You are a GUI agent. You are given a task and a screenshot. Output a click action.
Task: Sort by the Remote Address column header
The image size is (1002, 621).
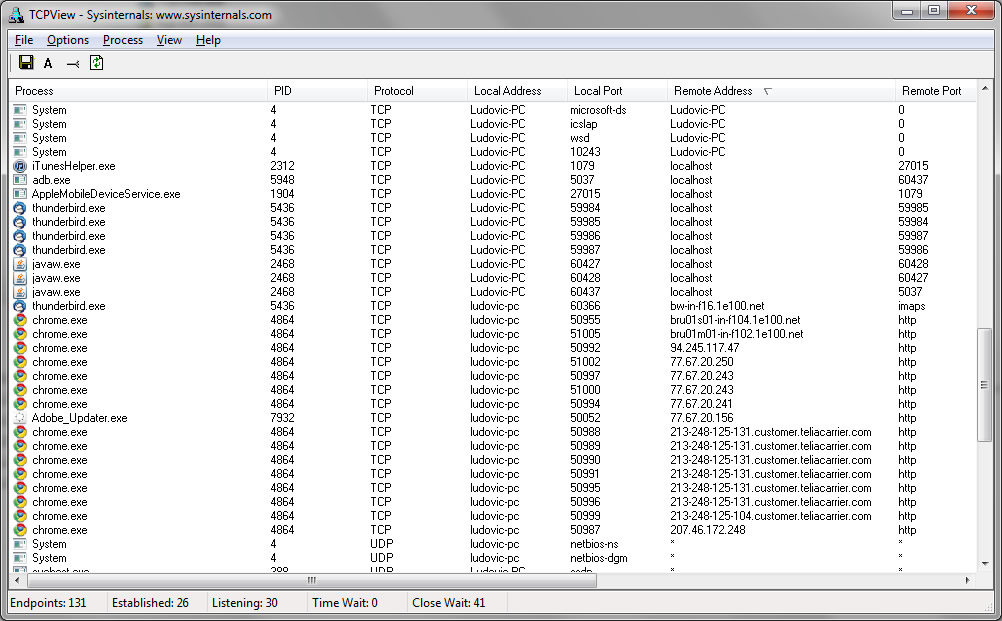tap(781, 91)
